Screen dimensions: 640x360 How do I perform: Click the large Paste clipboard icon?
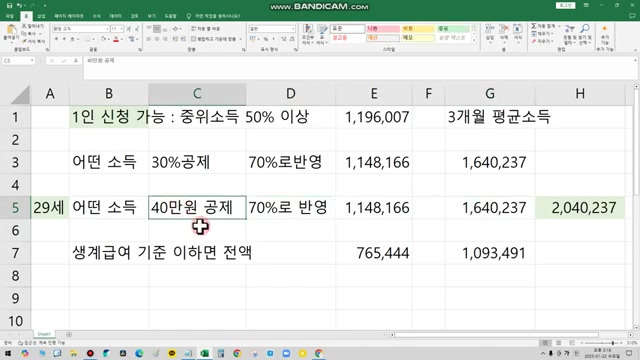pyautogui.click(x=11, y=30)
